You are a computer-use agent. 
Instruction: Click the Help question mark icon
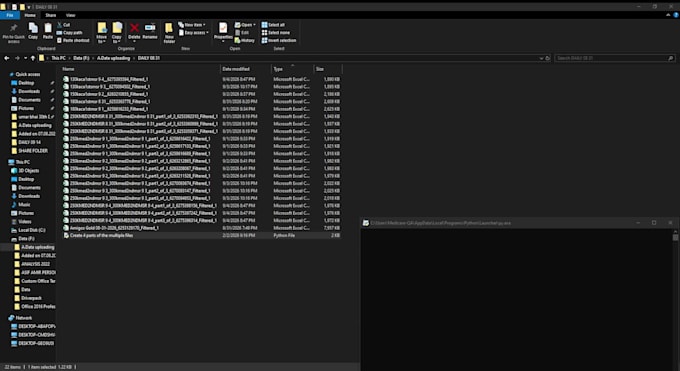pos(676,15)
